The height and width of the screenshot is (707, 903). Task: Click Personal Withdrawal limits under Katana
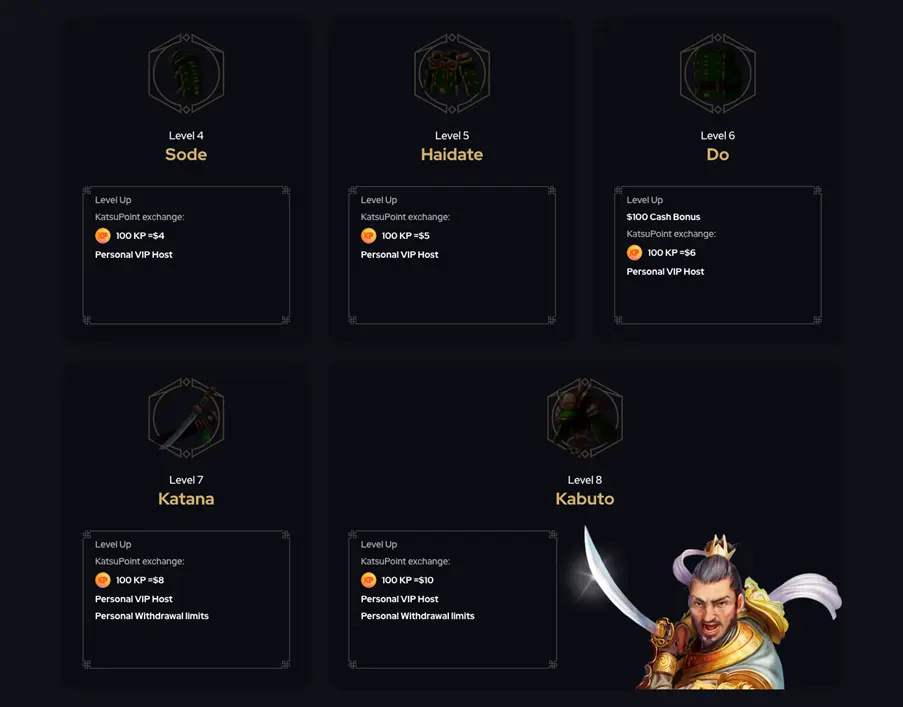[152, 616]
